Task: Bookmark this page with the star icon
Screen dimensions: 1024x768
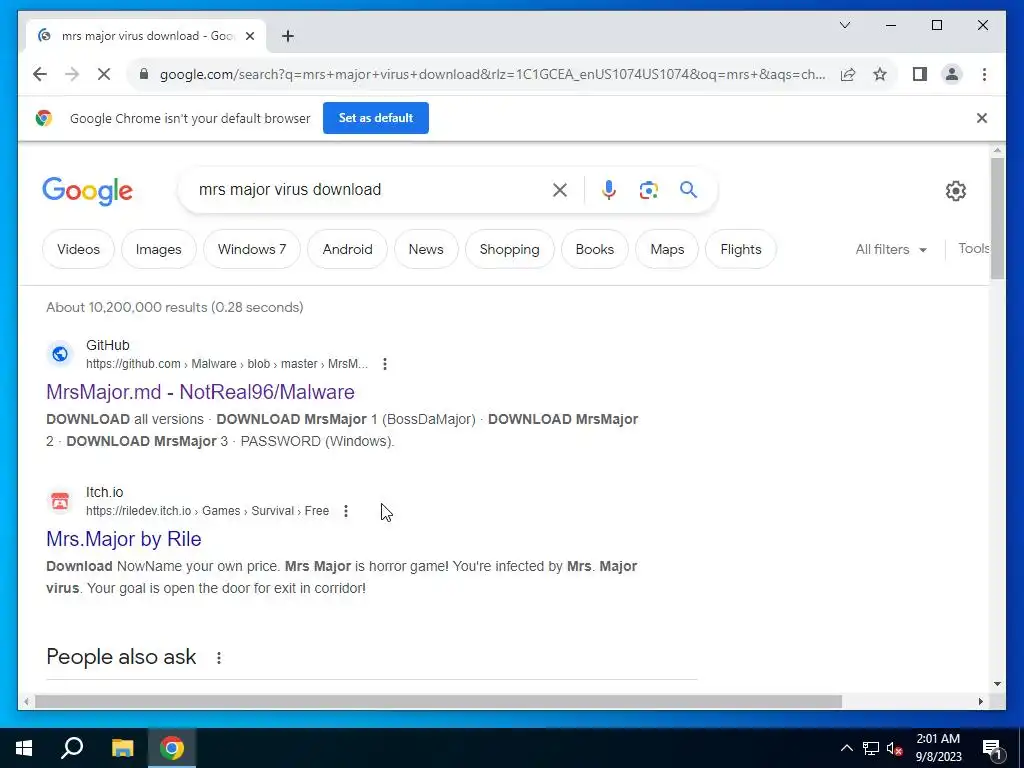Action: point(880,74)
